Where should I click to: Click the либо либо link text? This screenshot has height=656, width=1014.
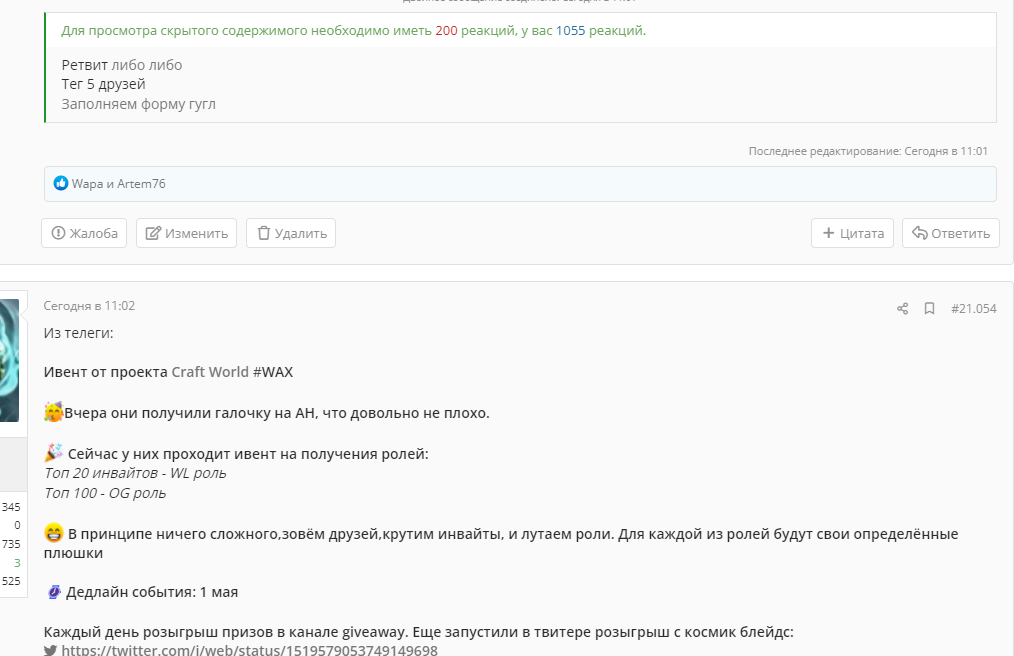click(147, 65)
